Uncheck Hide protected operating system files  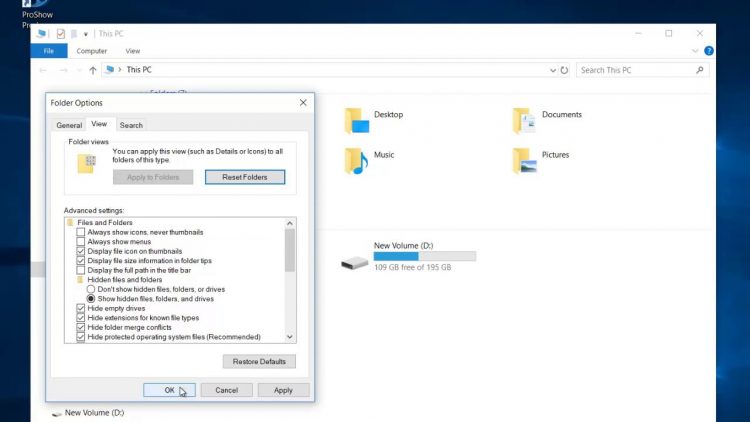(x=81, y=337)
